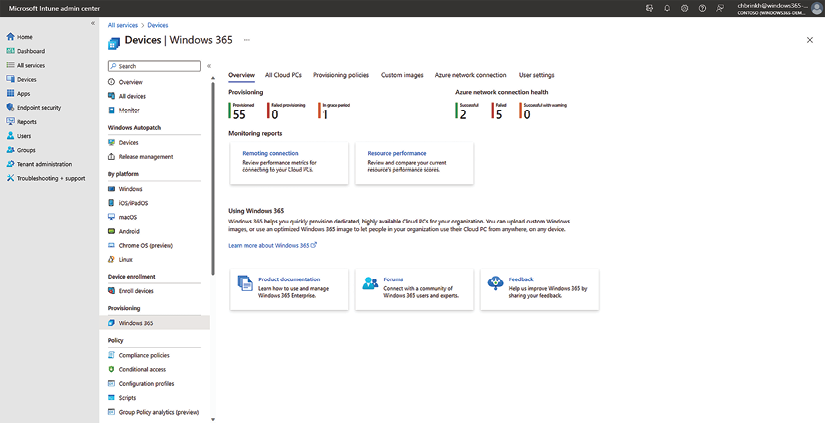825x423 pixels.
Task: Open Groups from the left navigation
Action: click(21, 150)
